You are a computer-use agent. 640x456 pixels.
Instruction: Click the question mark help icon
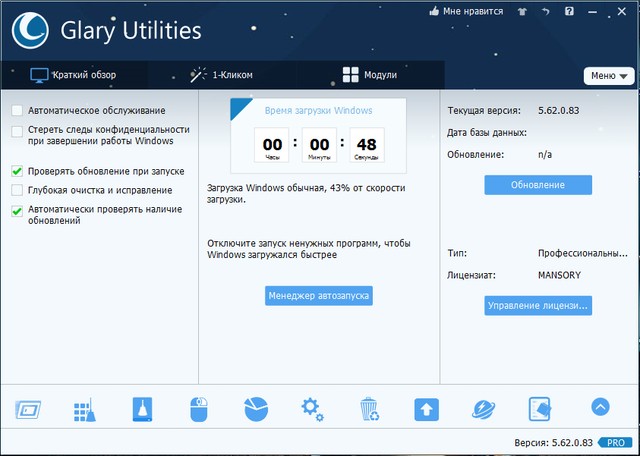(570, 12)
